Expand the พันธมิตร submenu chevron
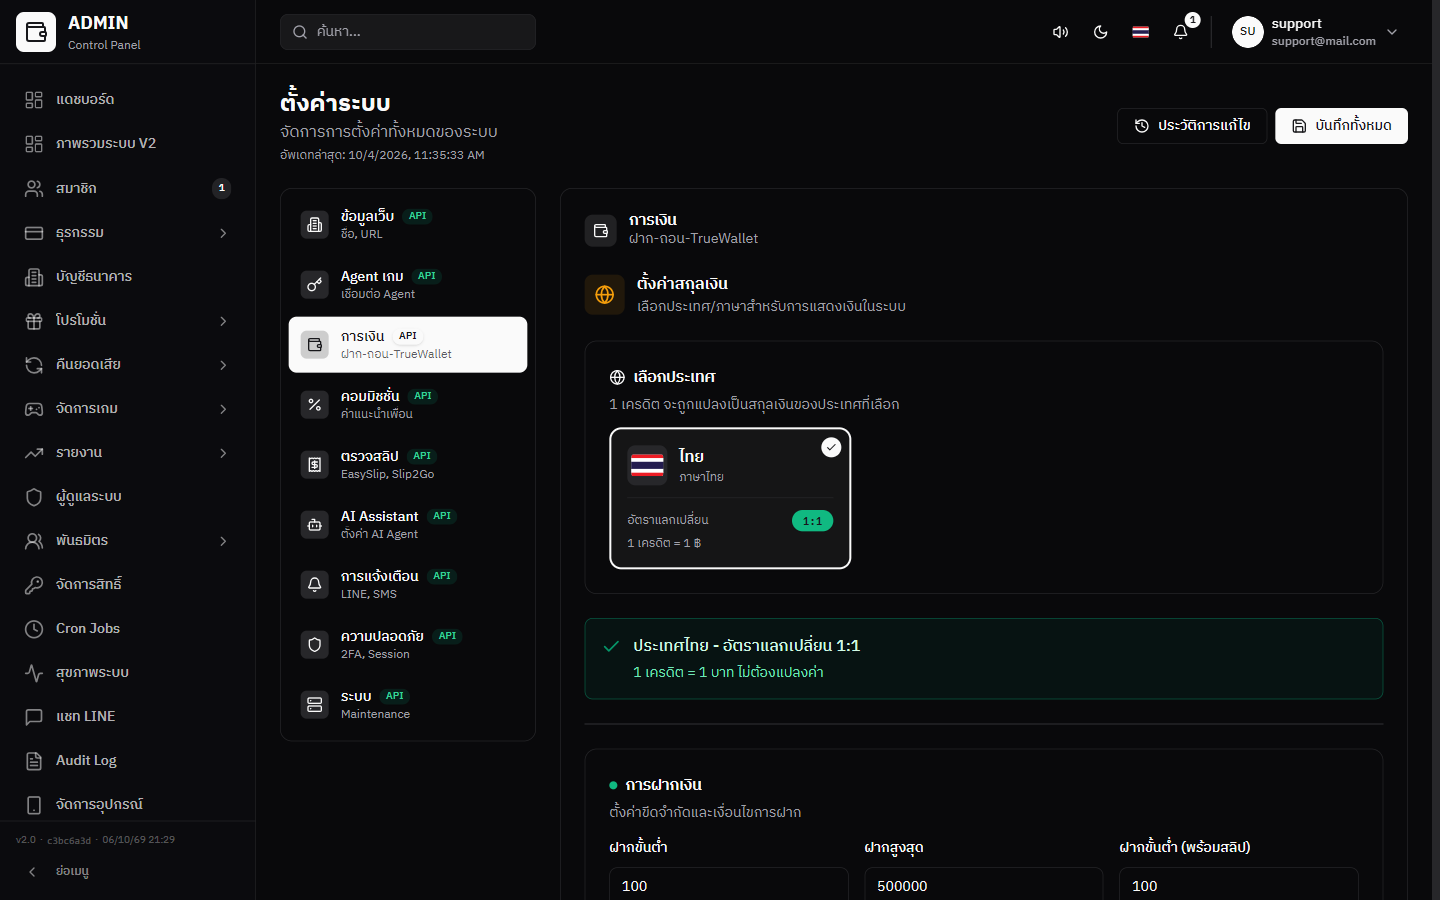1440x900 pixels. 223,541
